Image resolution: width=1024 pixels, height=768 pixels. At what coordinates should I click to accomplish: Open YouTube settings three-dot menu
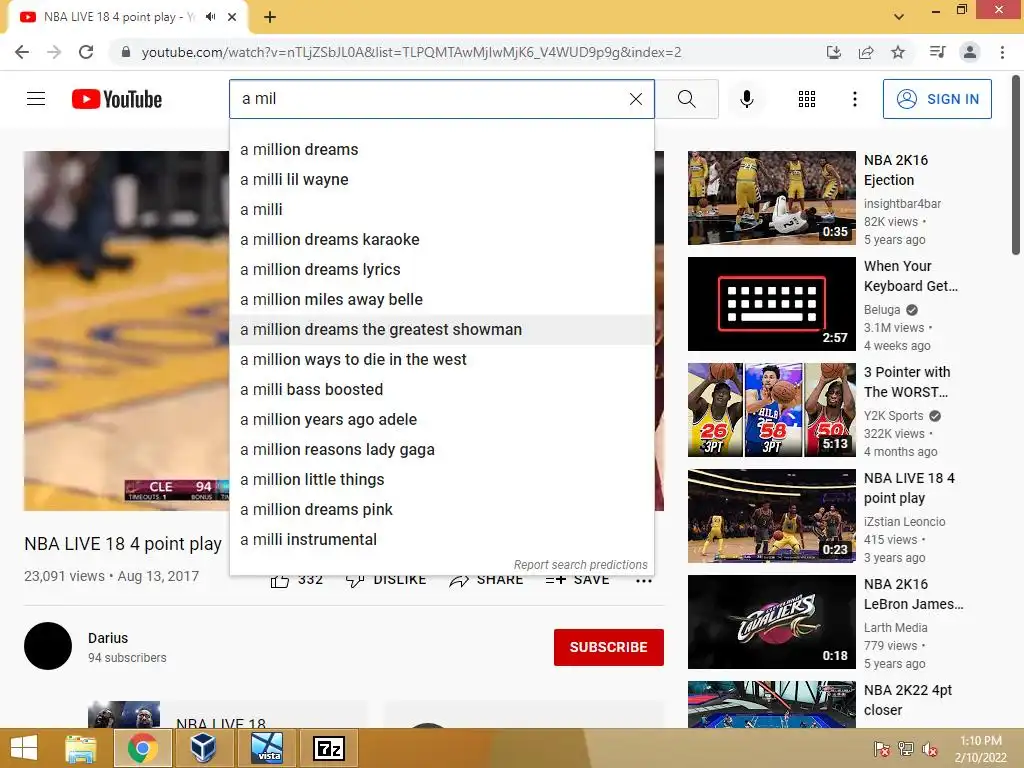pyautogui.click(x=854, y=99)
